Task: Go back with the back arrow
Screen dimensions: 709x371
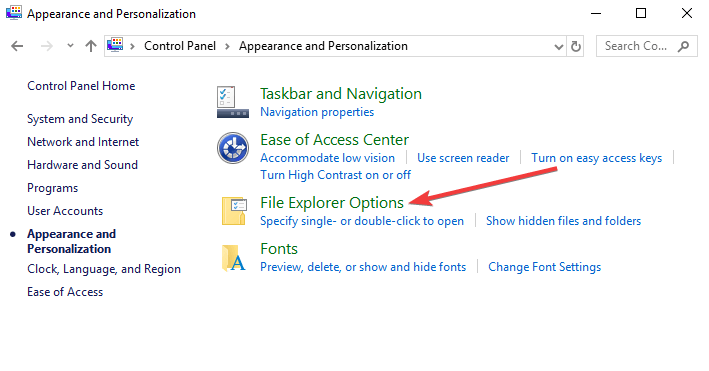Action: [x=17, y=46]
